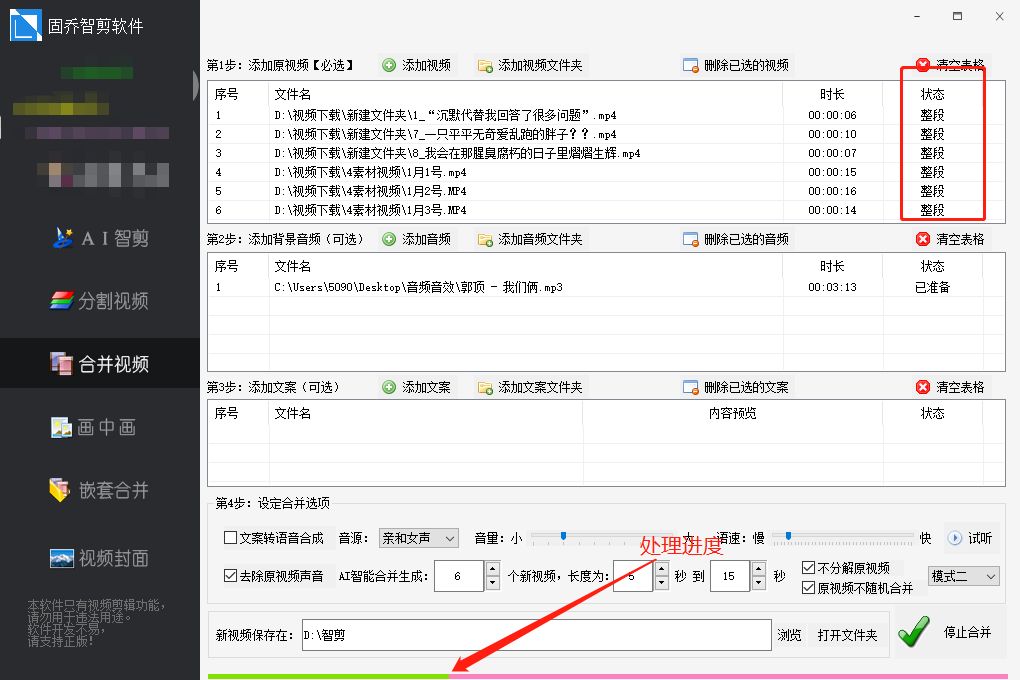Click 删除已选的文案 button
Screen dimensions: 1020x680
[x=736, y=387]
